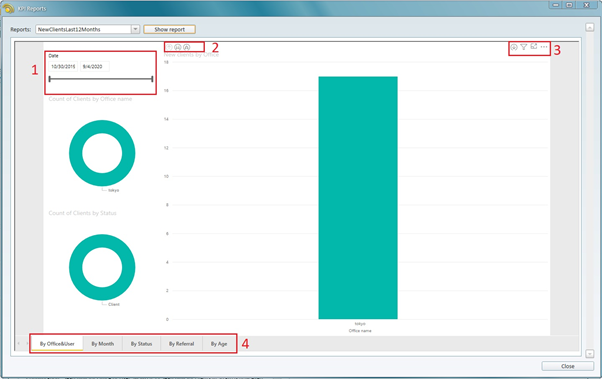This screenshot has height=379, width=602.
Task: Click the start date field 10/30/2015
Action: (x=63, y=66)
